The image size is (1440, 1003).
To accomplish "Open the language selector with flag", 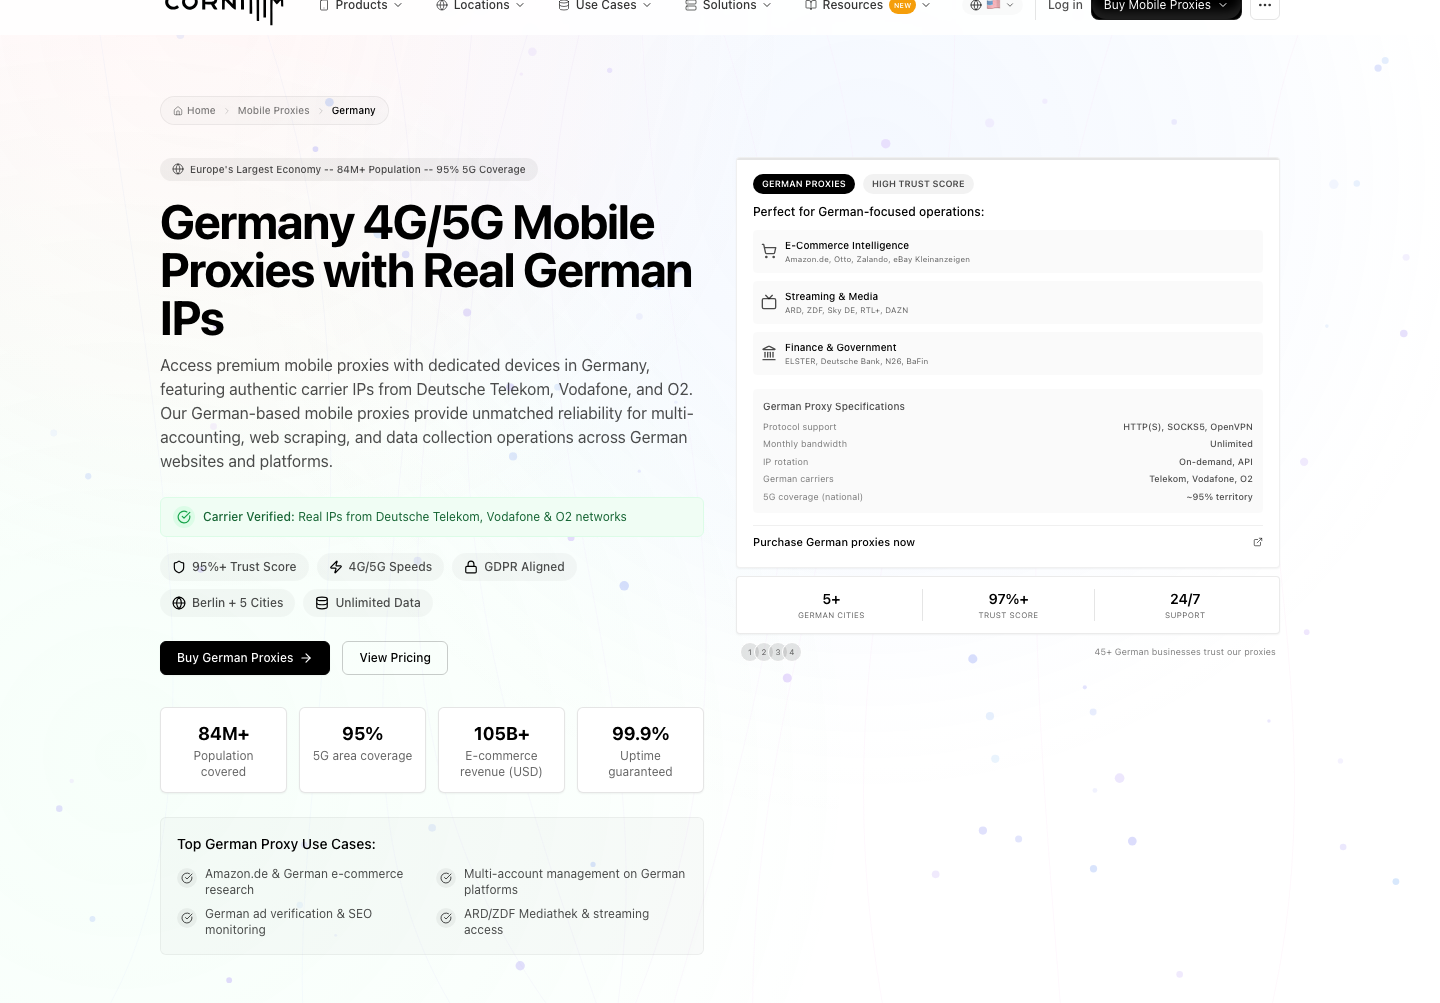I will tap(992, 6).
